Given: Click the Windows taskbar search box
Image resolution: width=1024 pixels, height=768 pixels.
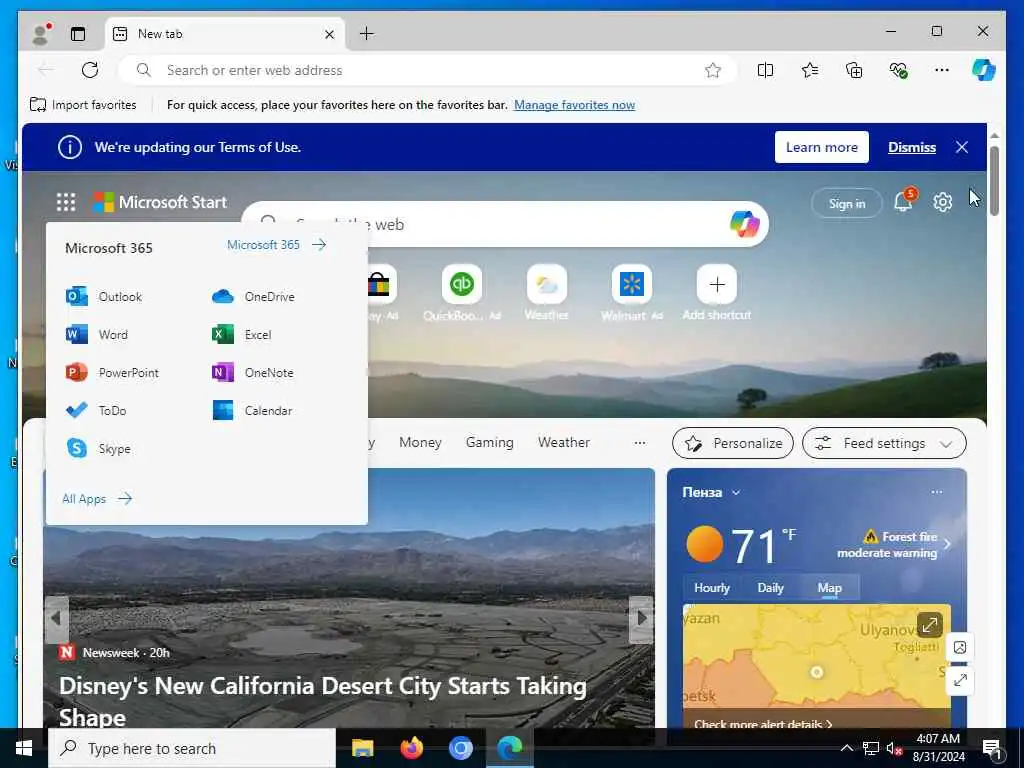Looking at the screenshot, I should (x=192, y=748).
